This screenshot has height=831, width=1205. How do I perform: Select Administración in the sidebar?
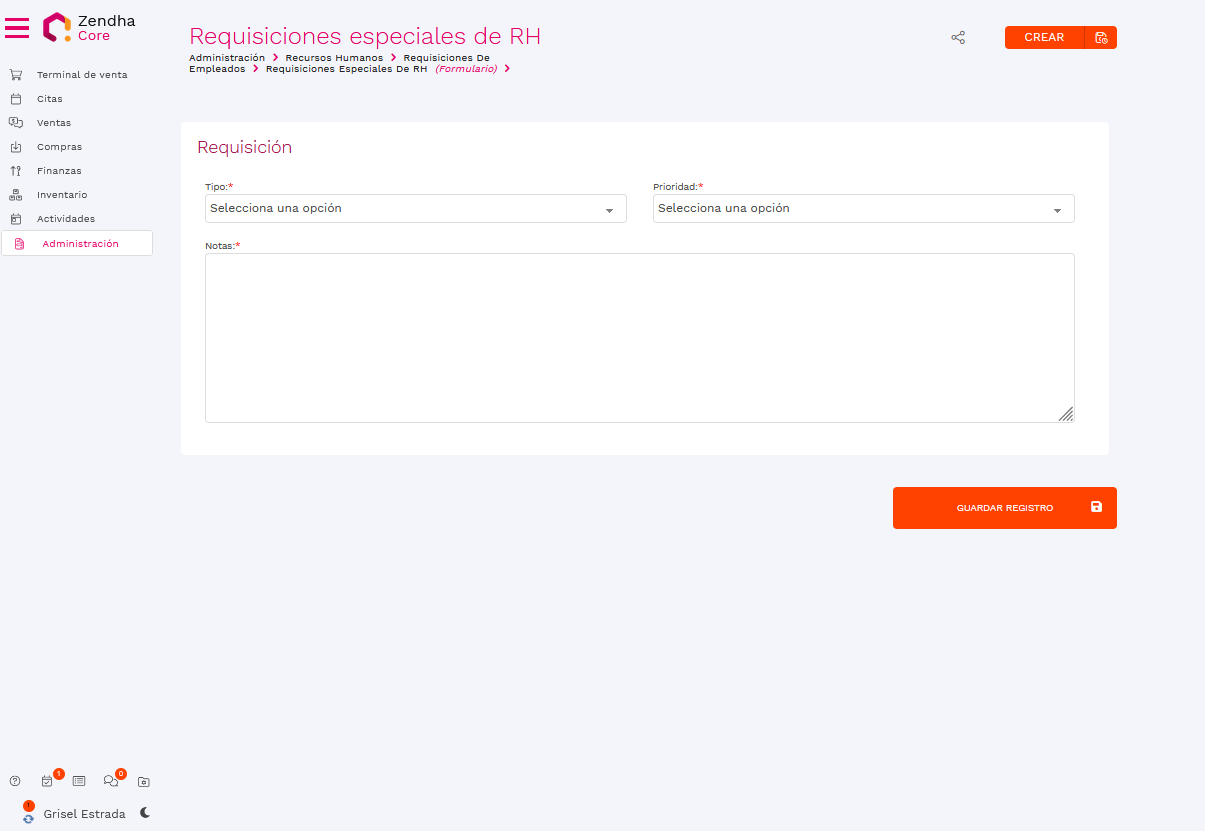80,244
